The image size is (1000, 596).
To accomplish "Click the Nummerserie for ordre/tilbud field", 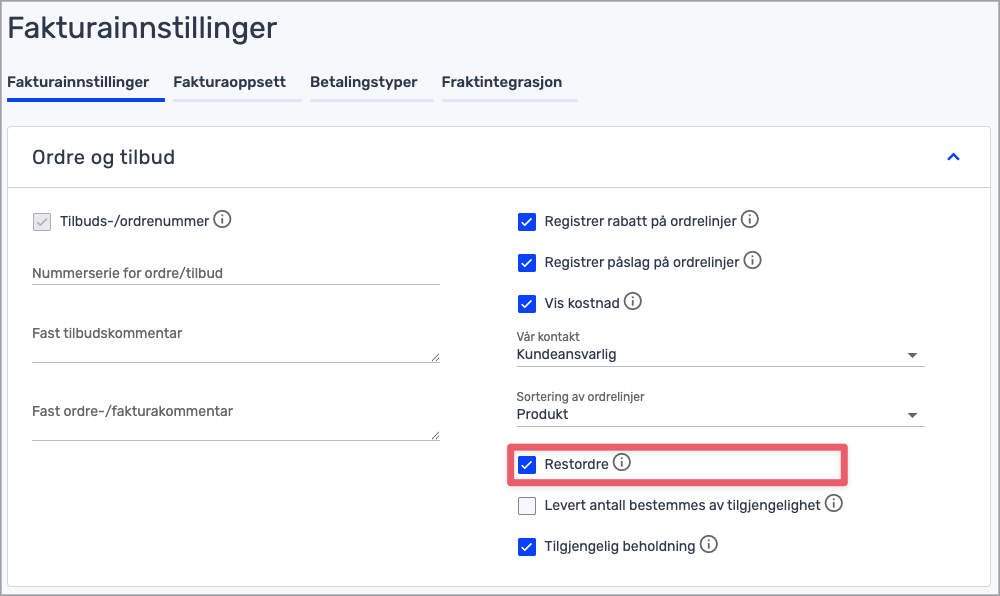I will [x=235, y=272].
